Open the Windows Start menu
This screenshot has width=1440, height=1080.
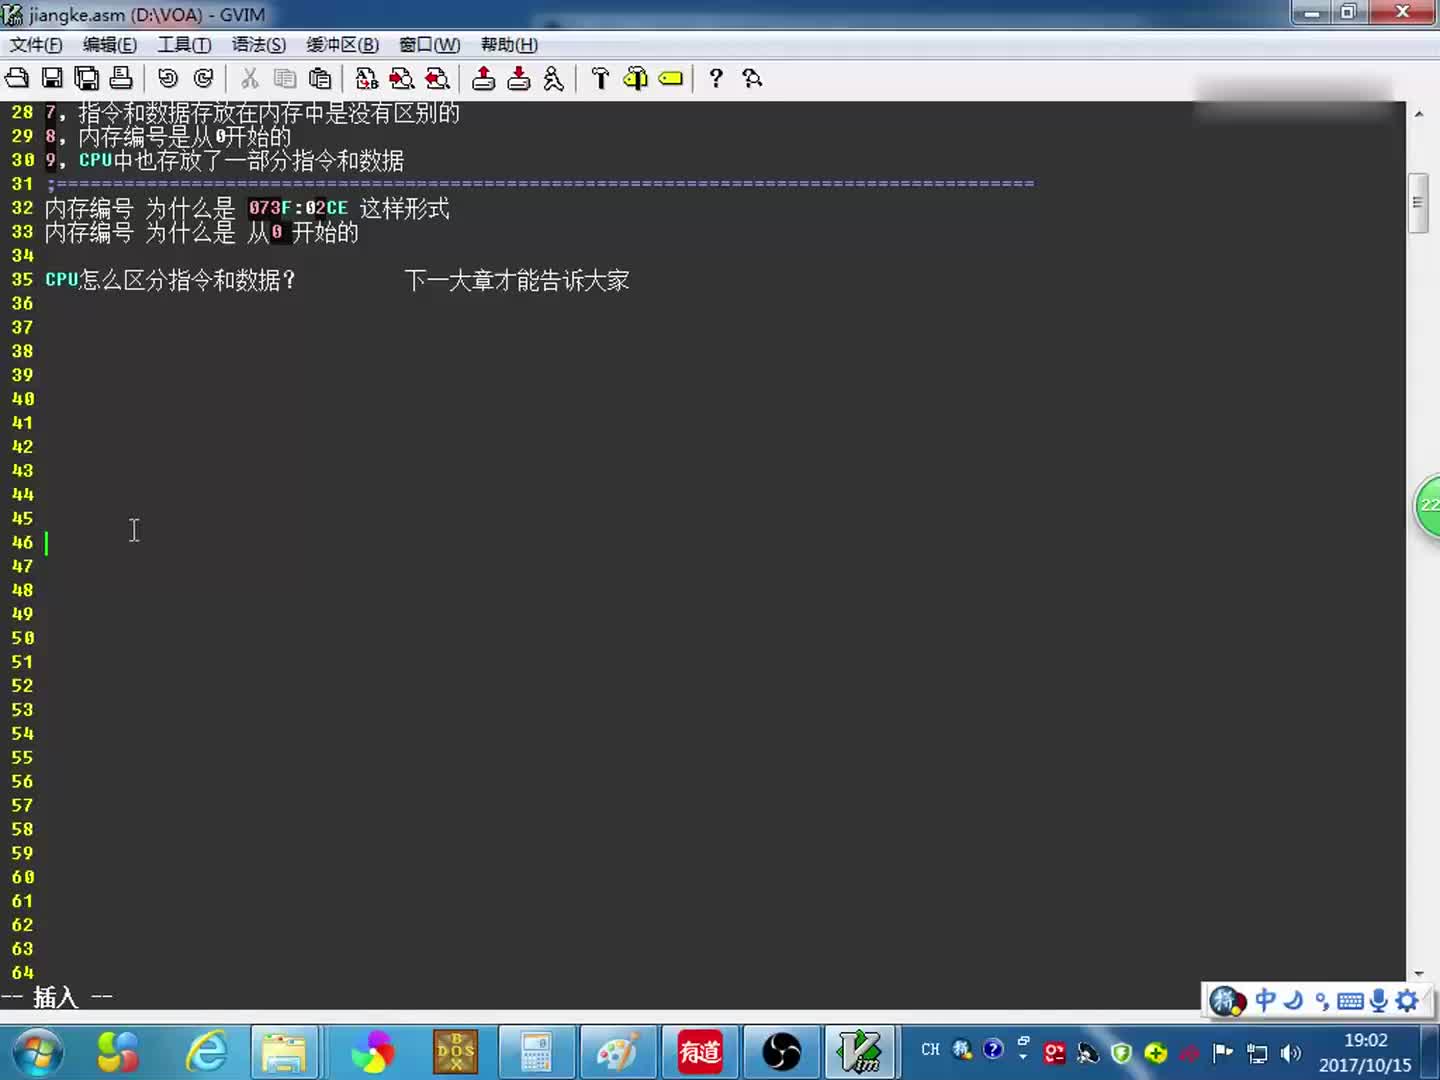[38, 1053]
